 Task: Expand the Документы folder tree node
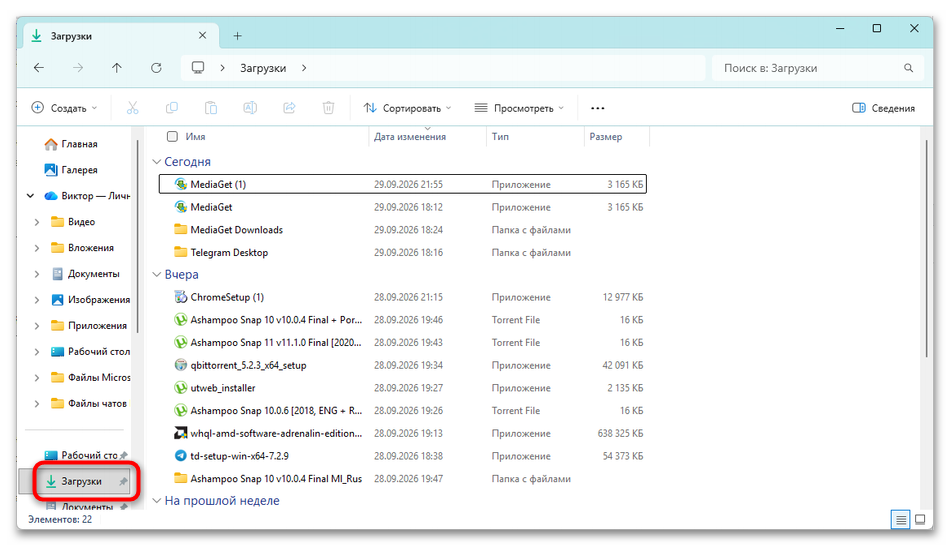pos(37,274)
